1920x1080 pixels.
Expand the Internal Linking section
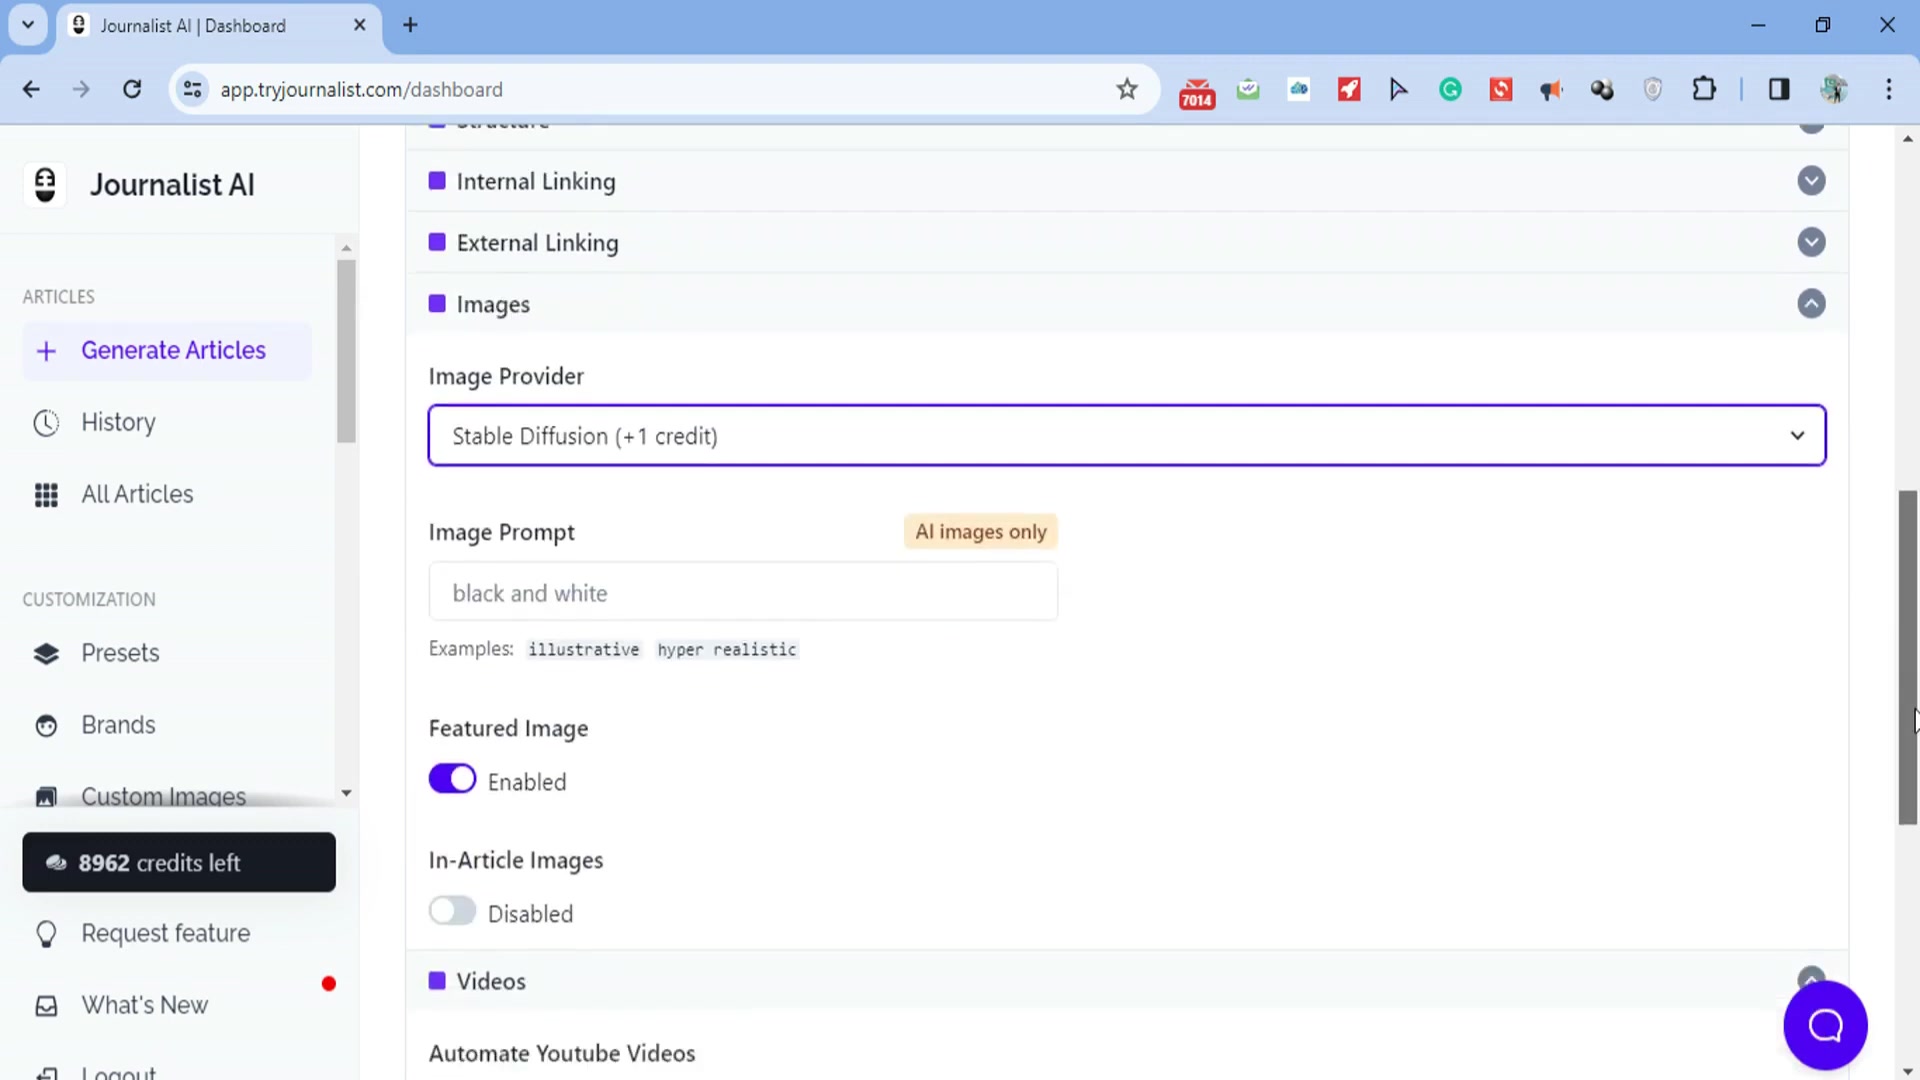[1811, 181]
